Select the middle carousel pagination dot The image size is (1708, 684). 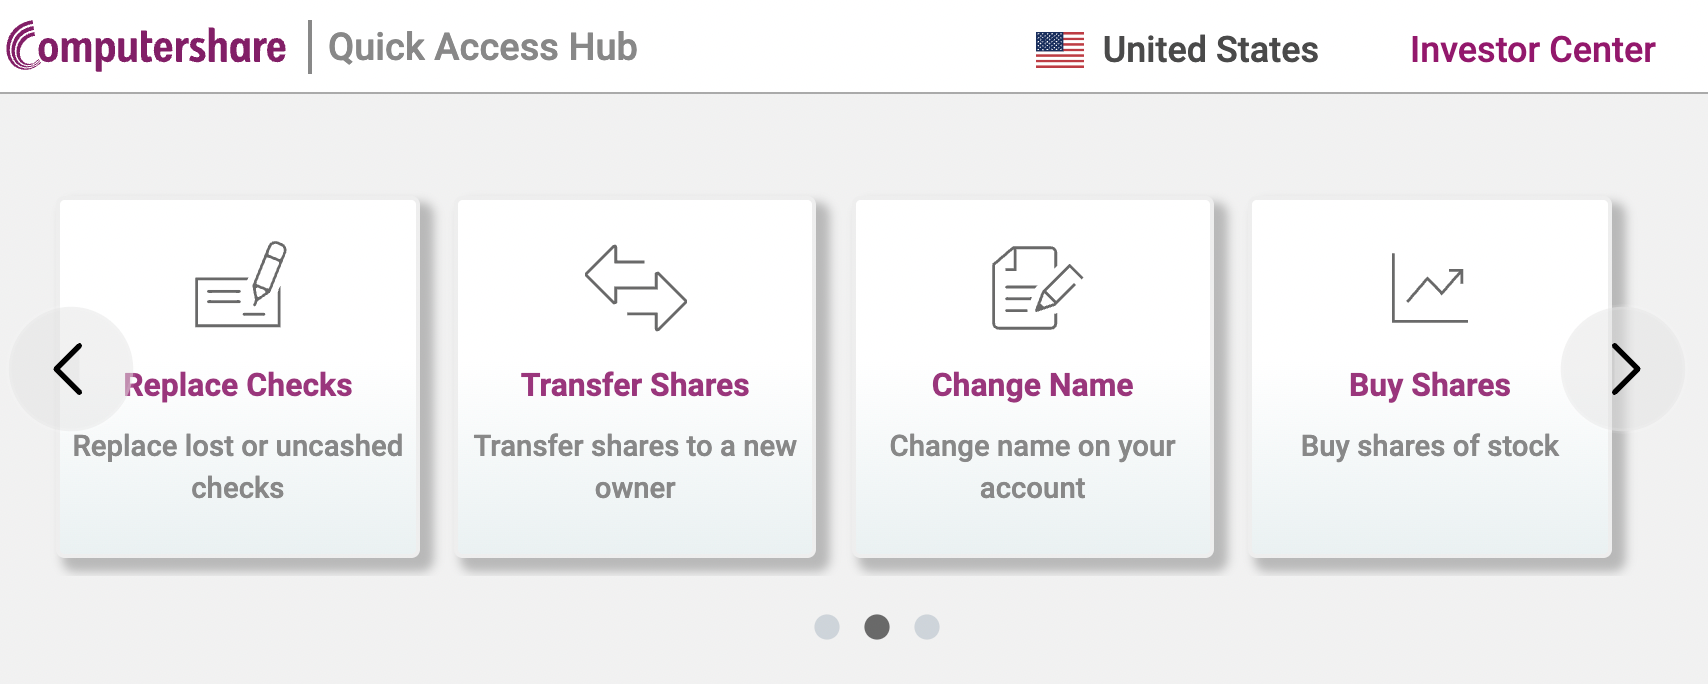[877, 627]
